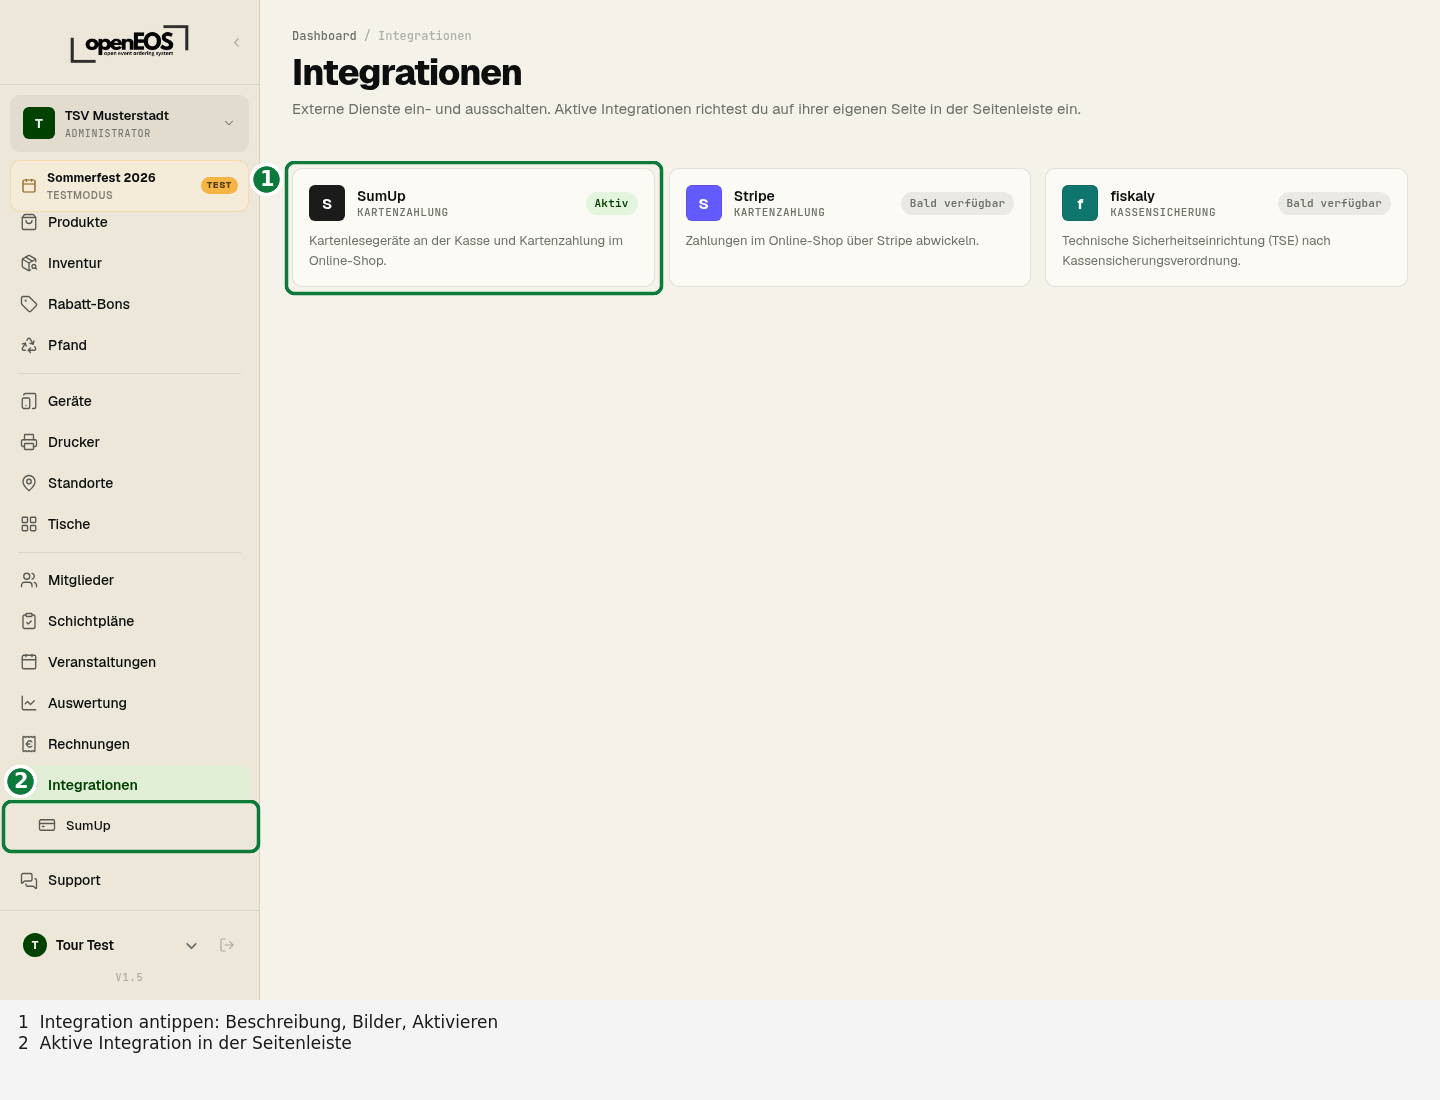
Task: Click the Stripe integration card
Action: click(x=850, y=228)
